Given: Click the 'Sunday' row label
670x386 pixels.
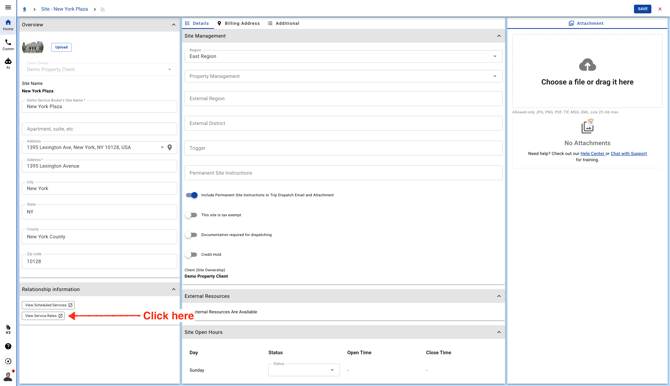Looking at the screenshot, I should click(197, 370).
